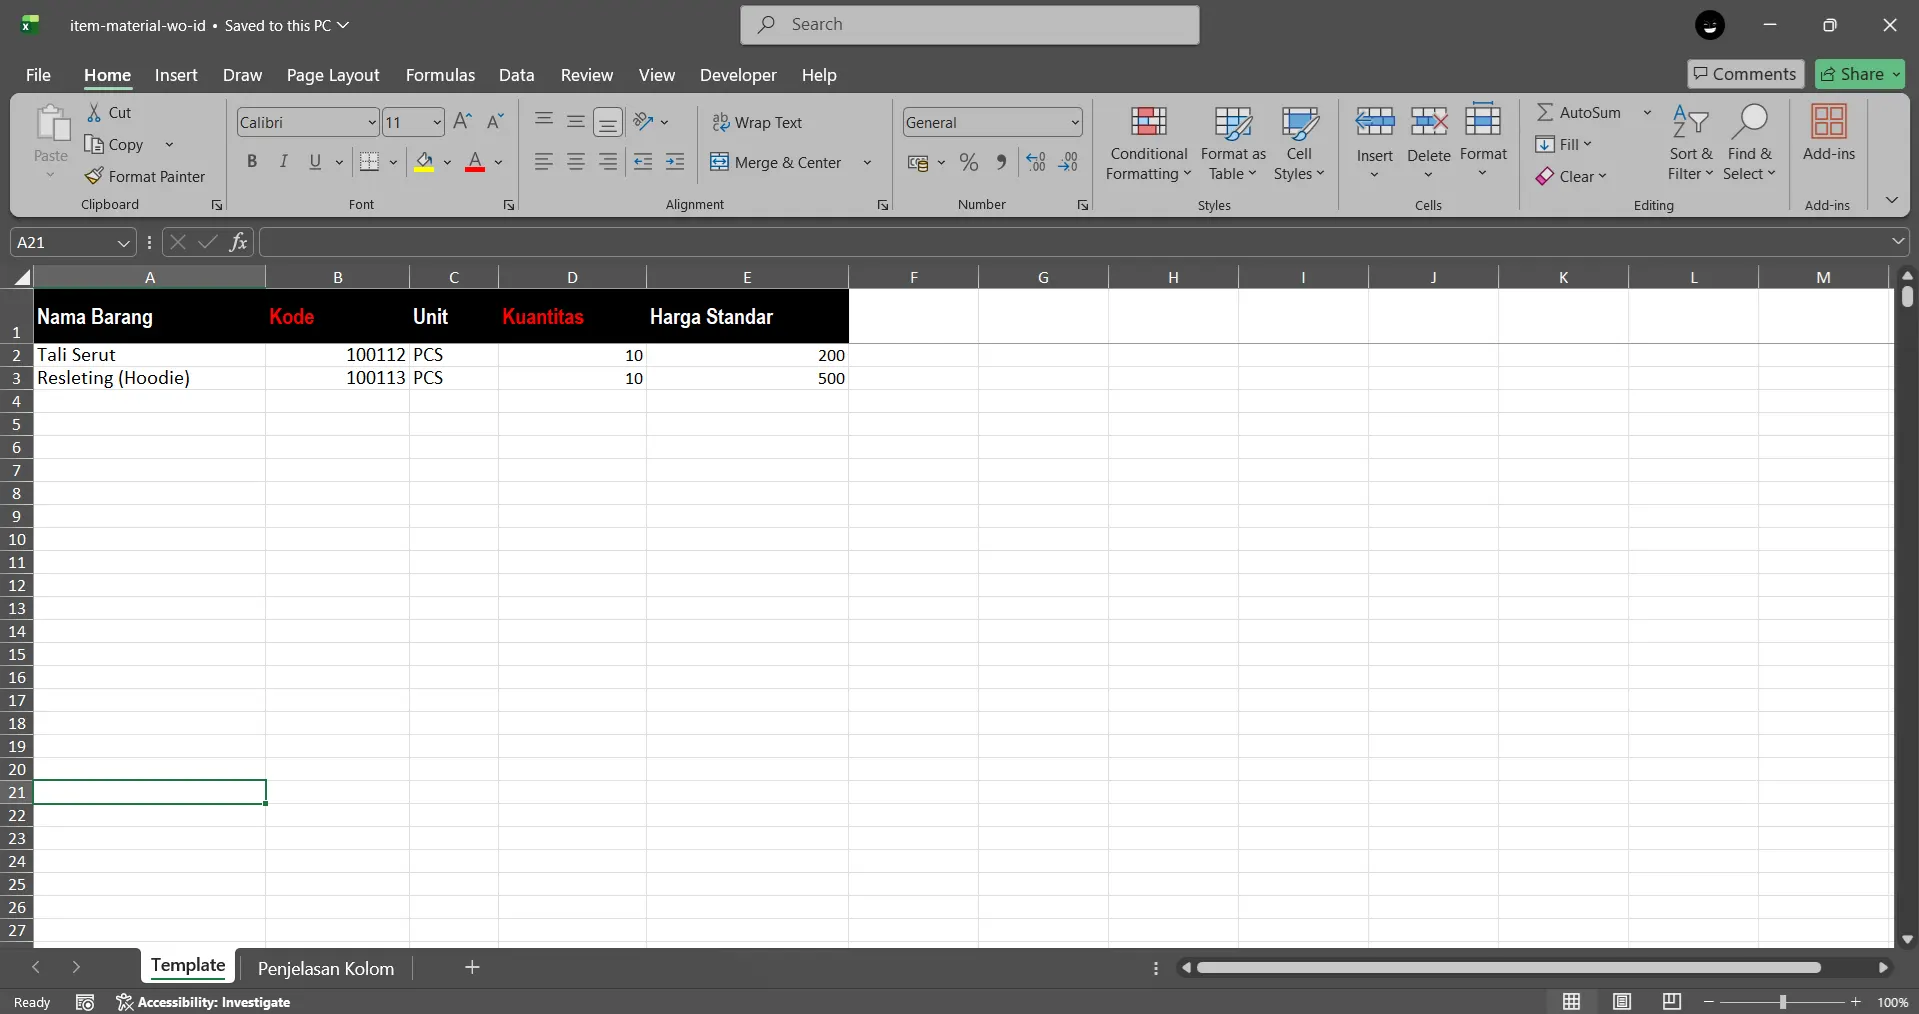1919x1014 pixels.
Task: Switch to the Formulas ribbon tab
Action: pos(440,74)
